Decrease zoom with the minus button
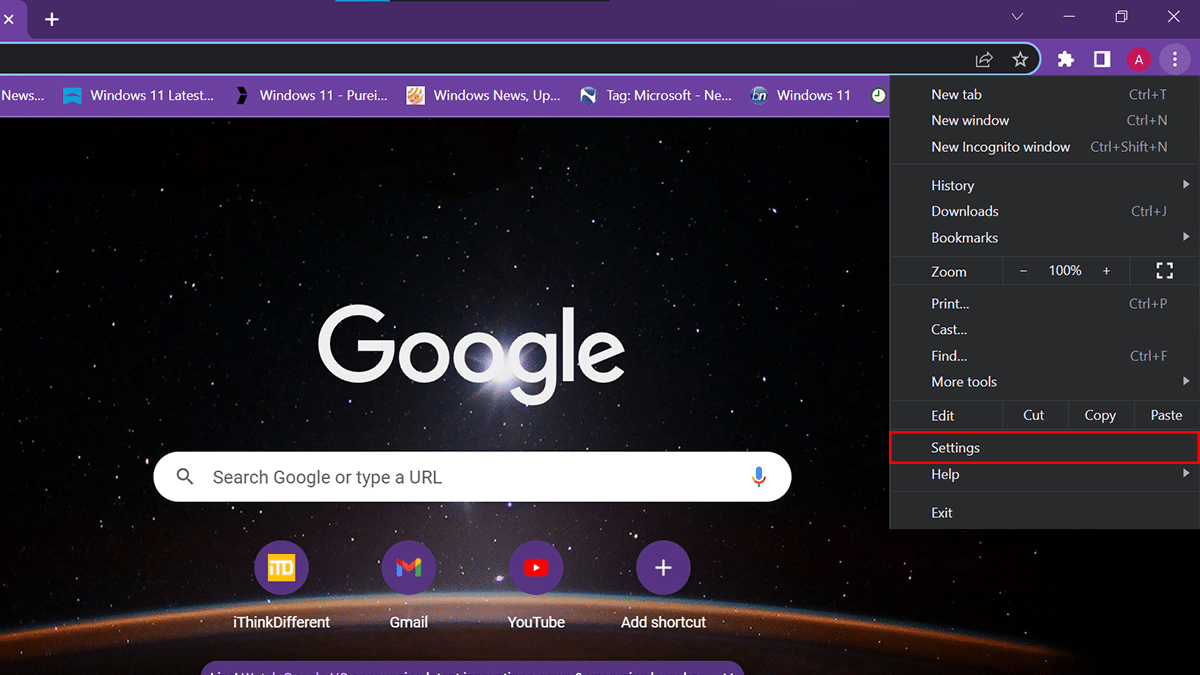The height and width of the screenshot is (675, 1200). [x=1023, y=271]
